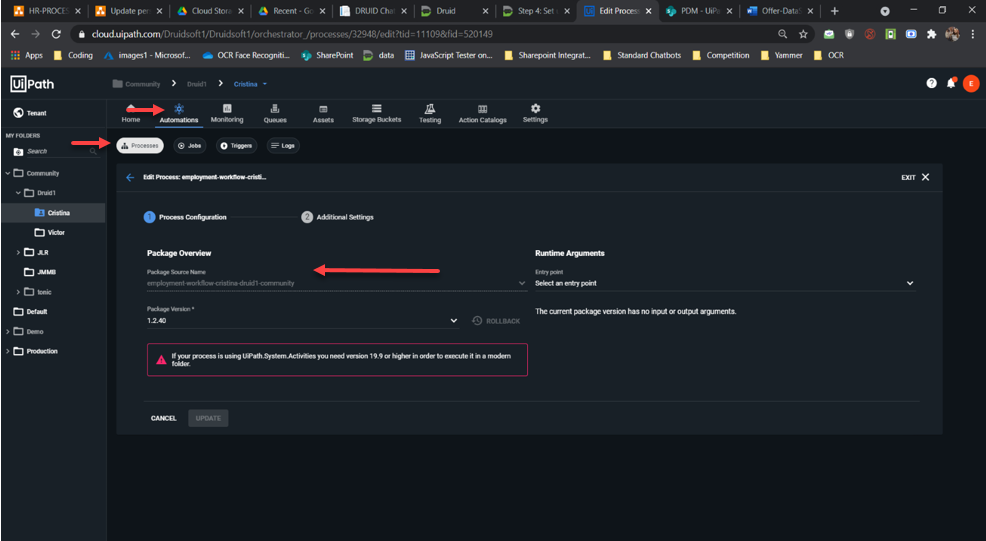Go back with the Edit Process arrow
Viewport: 986px width, 541px height.
[x=130, y=177]
